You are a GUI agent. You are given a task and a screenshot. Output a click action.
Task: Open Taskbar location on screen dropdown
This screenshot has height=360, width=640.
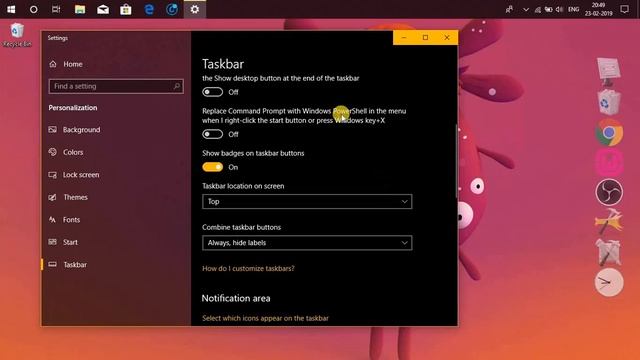[x=307, y=202]
